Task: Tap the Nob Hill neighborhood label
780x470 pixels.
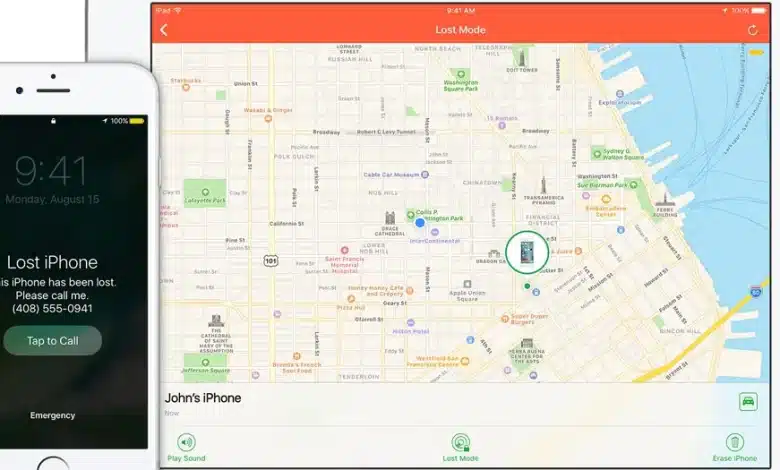Action: [x=383, y=193]
